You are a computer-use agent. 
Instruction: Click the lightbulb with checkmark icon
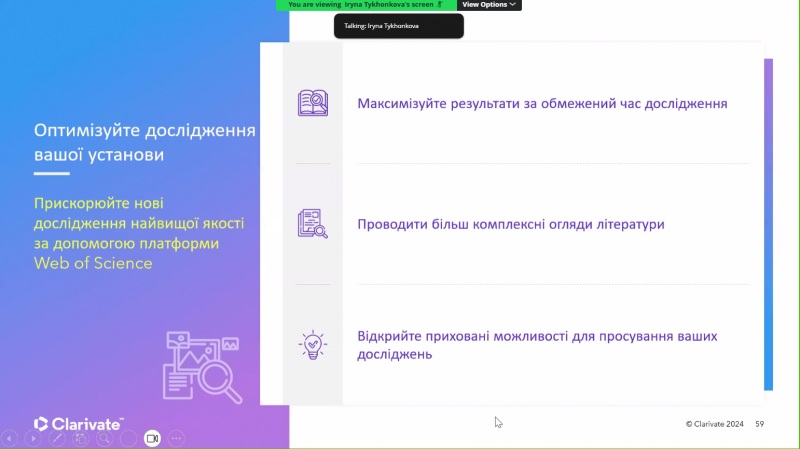(x=313, y=345)
